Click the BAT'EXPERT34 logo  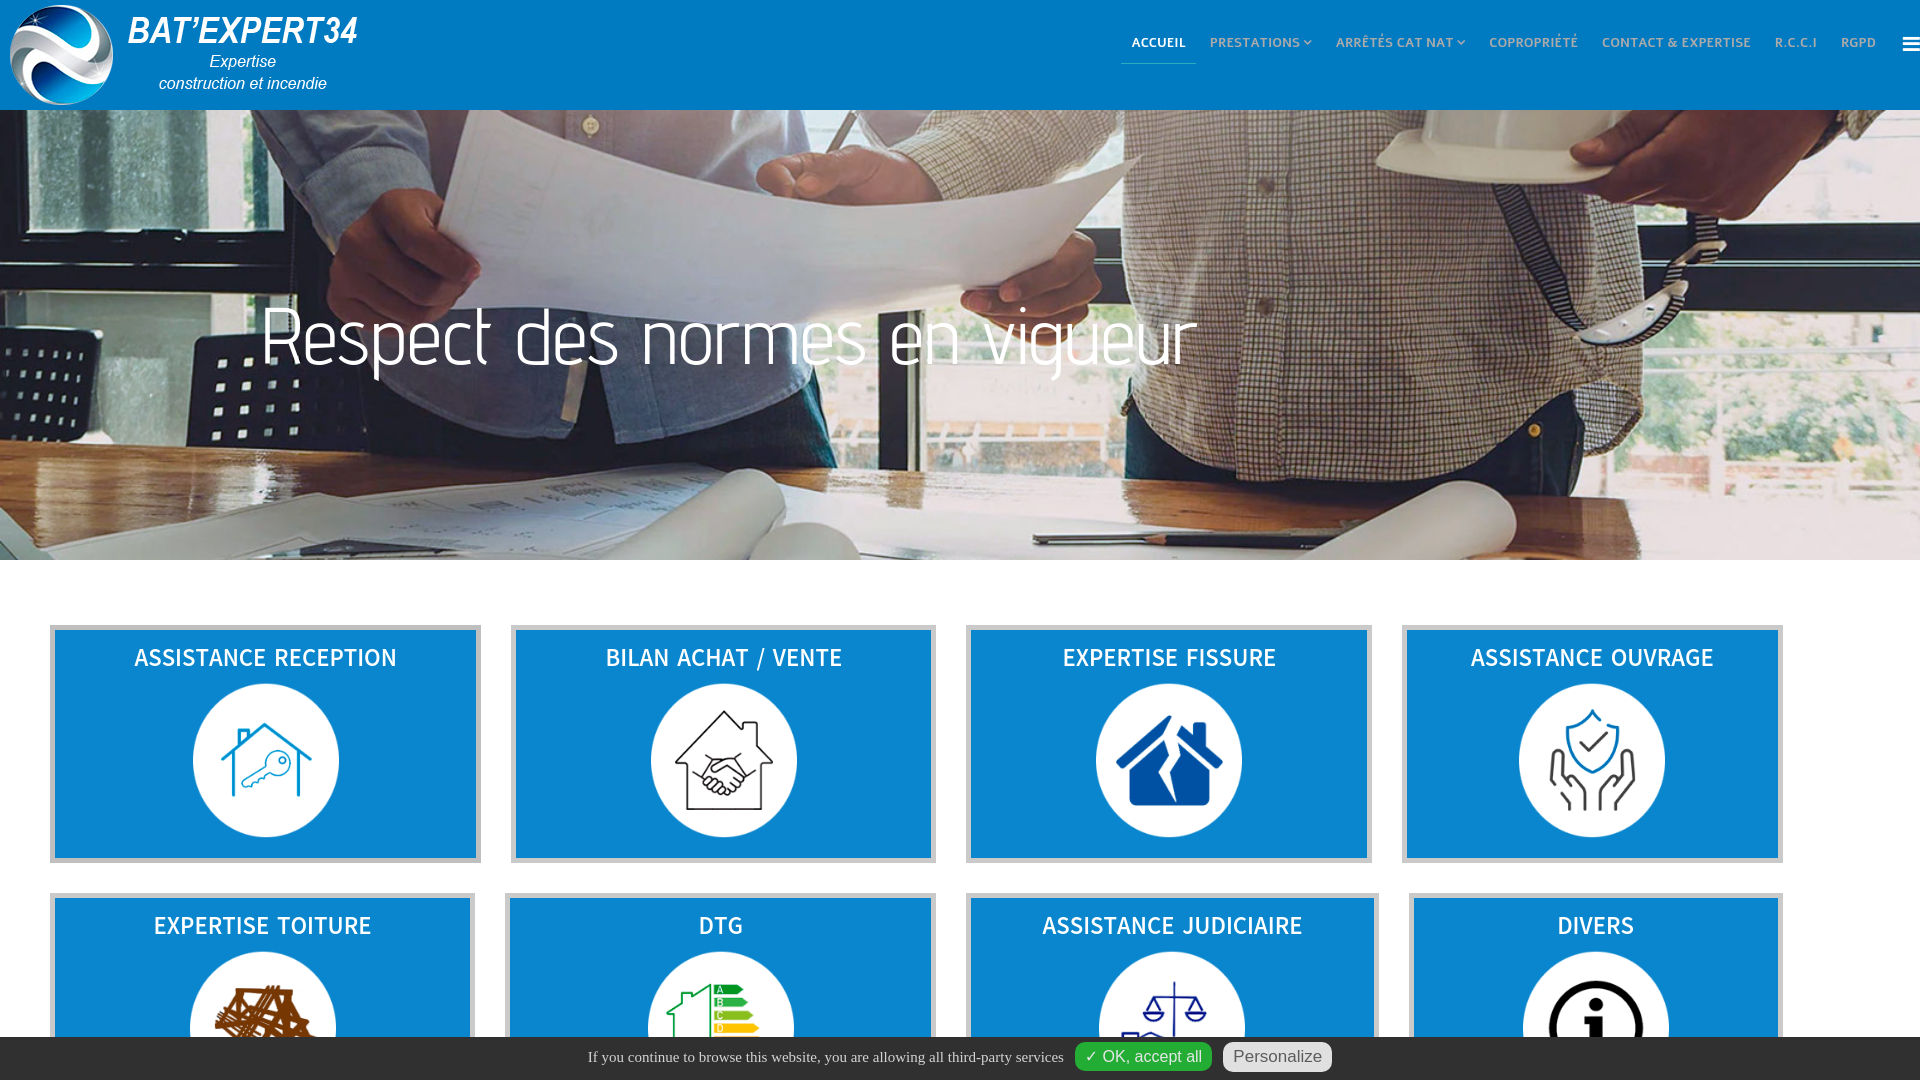click(x=185, y=55)
